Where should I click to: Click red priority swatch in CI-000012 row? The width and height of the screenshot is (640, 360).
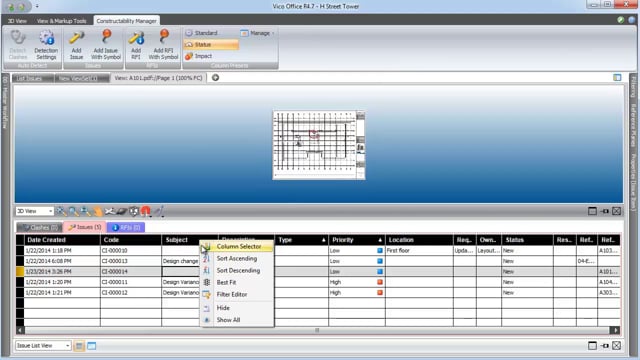pyautogui.click(x=380, y=293)
